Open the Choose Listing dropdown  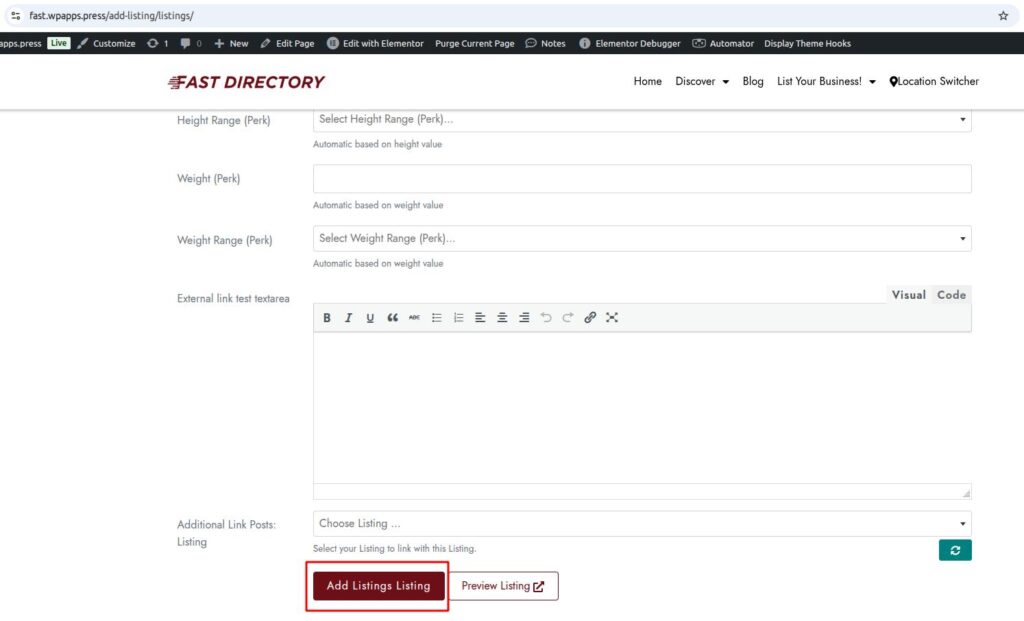point(641,523)
